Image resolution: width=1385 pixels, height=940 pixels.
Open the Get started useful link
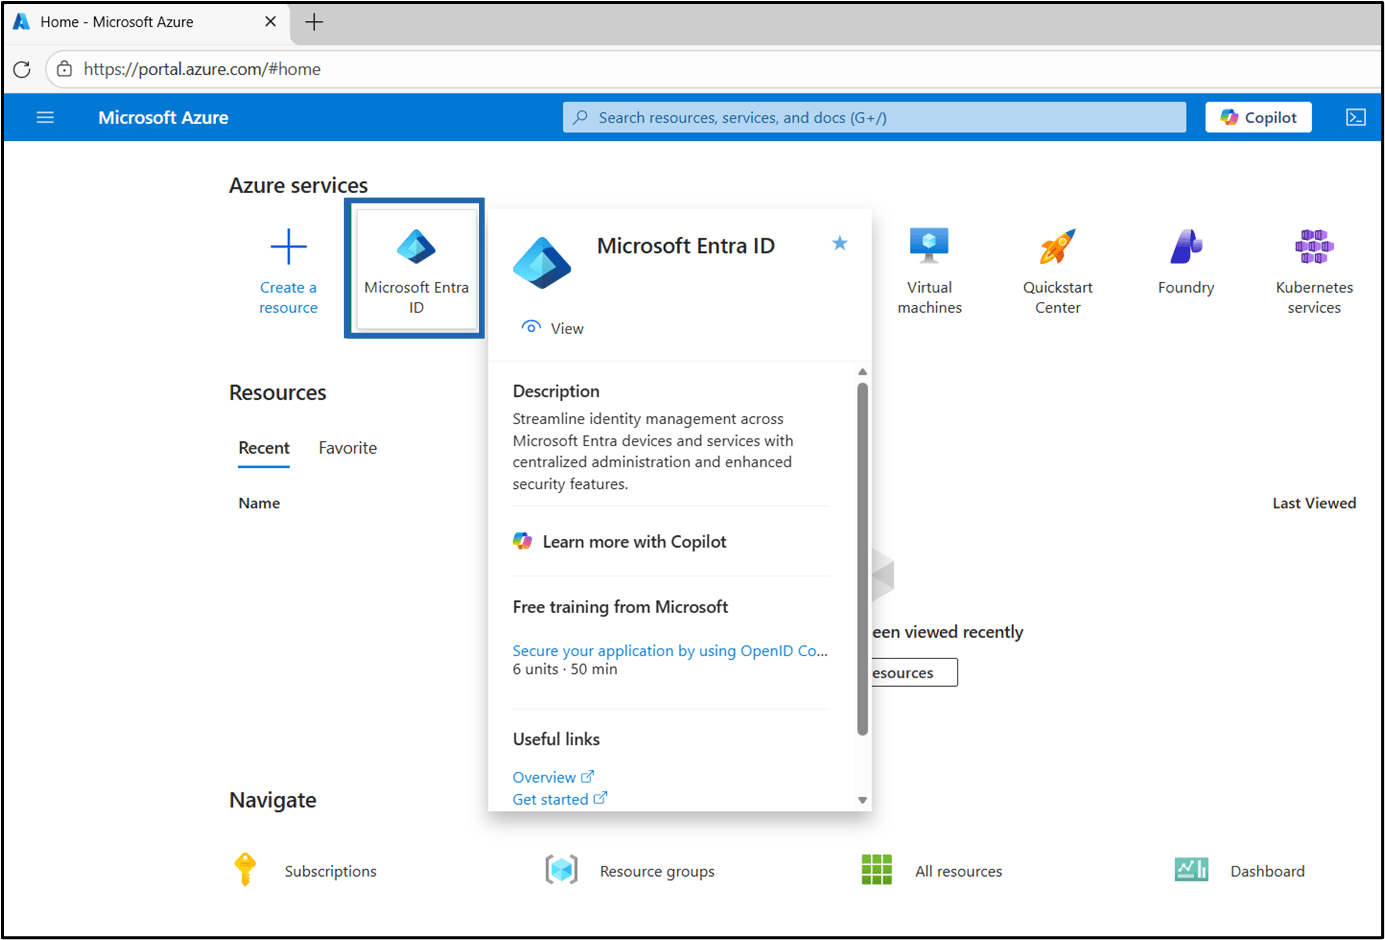click(559, 799)
